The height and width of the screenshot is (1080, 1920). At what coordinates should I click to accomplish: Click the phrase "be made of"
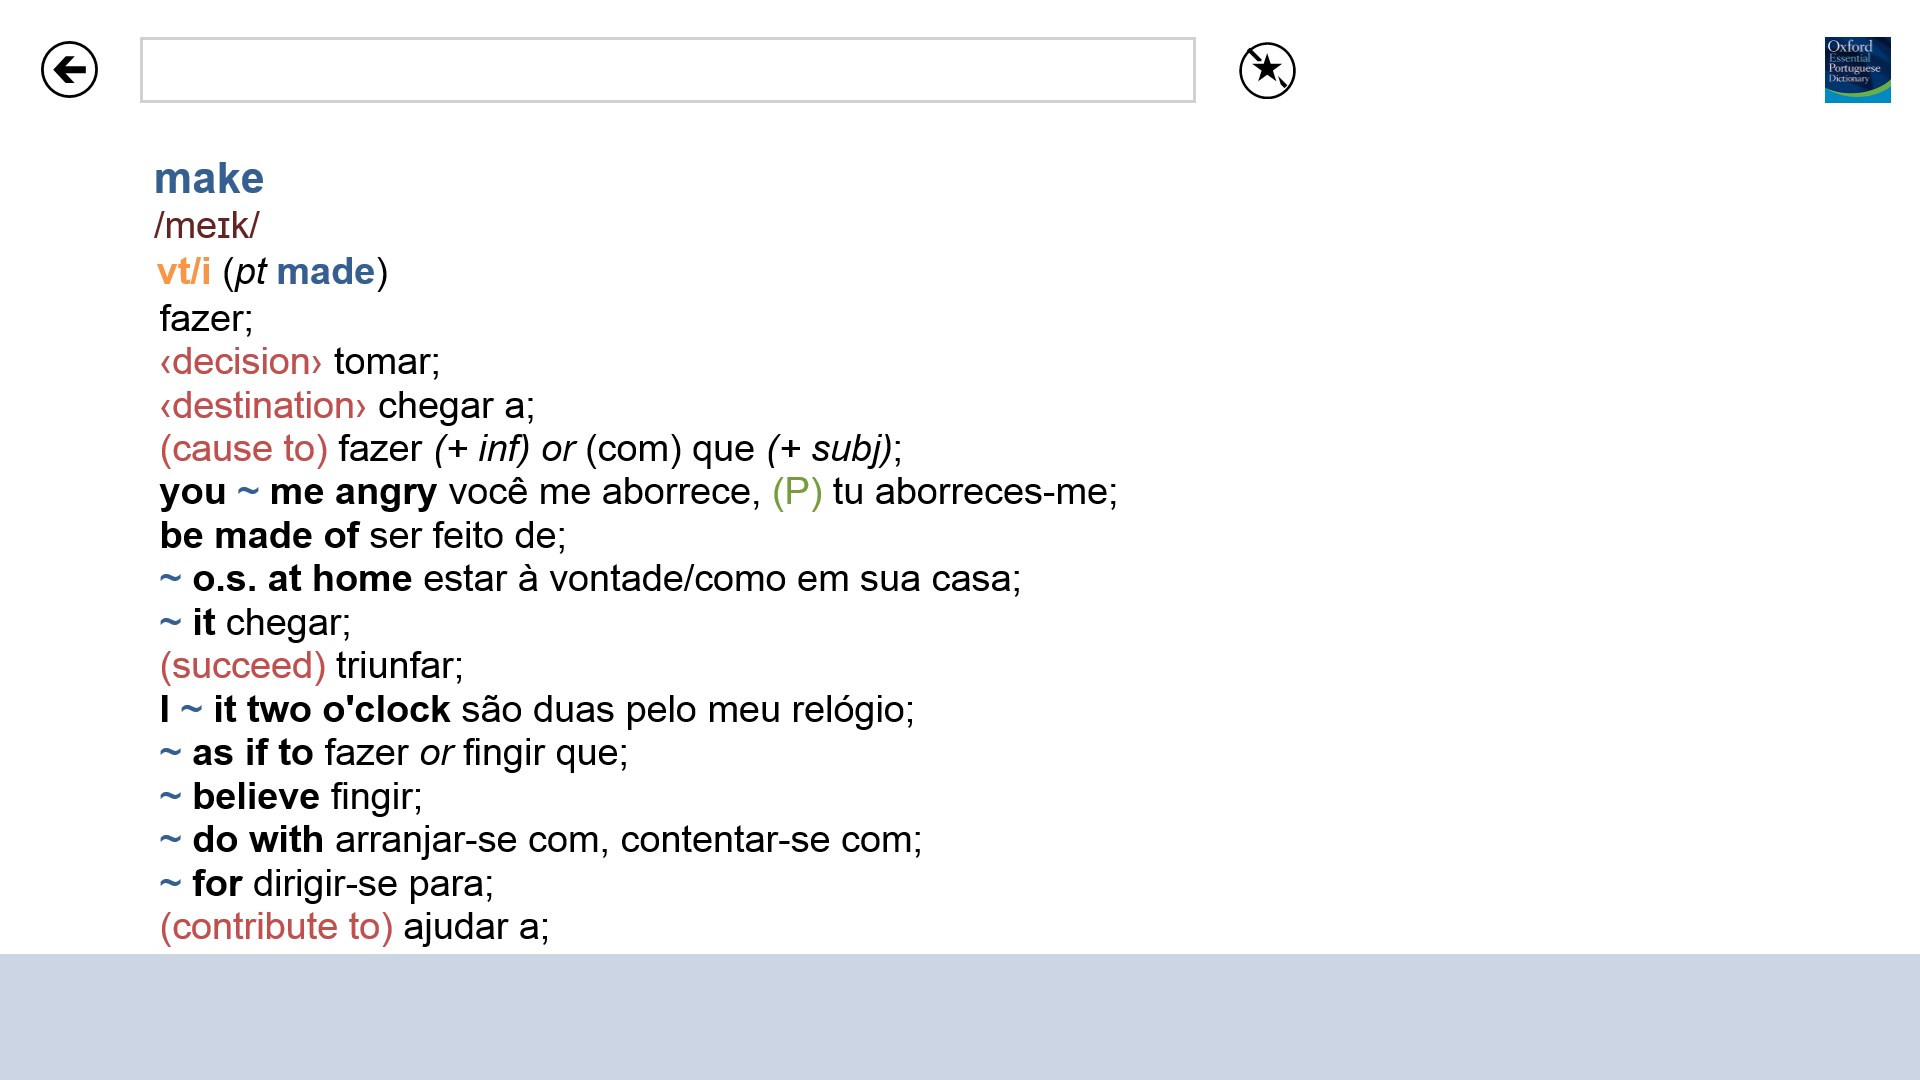(259, 536)
